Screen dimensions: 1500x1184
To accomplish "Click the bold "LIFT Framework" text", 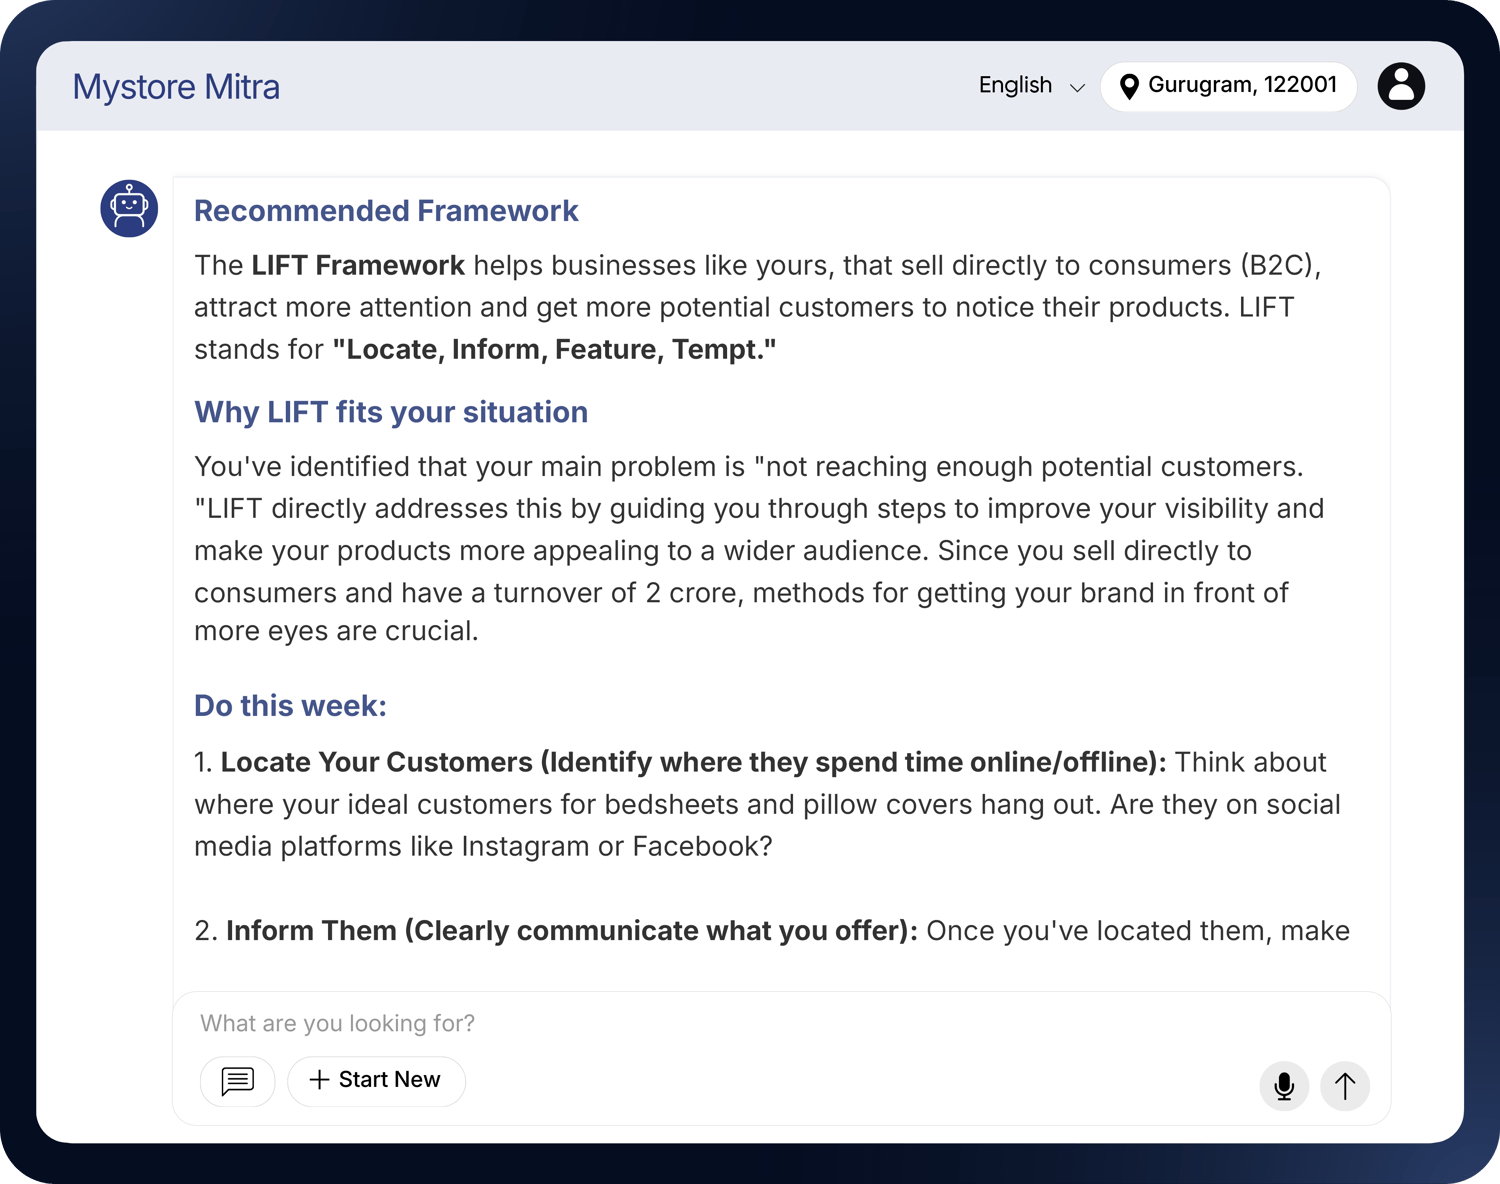I will pos(357,265).
